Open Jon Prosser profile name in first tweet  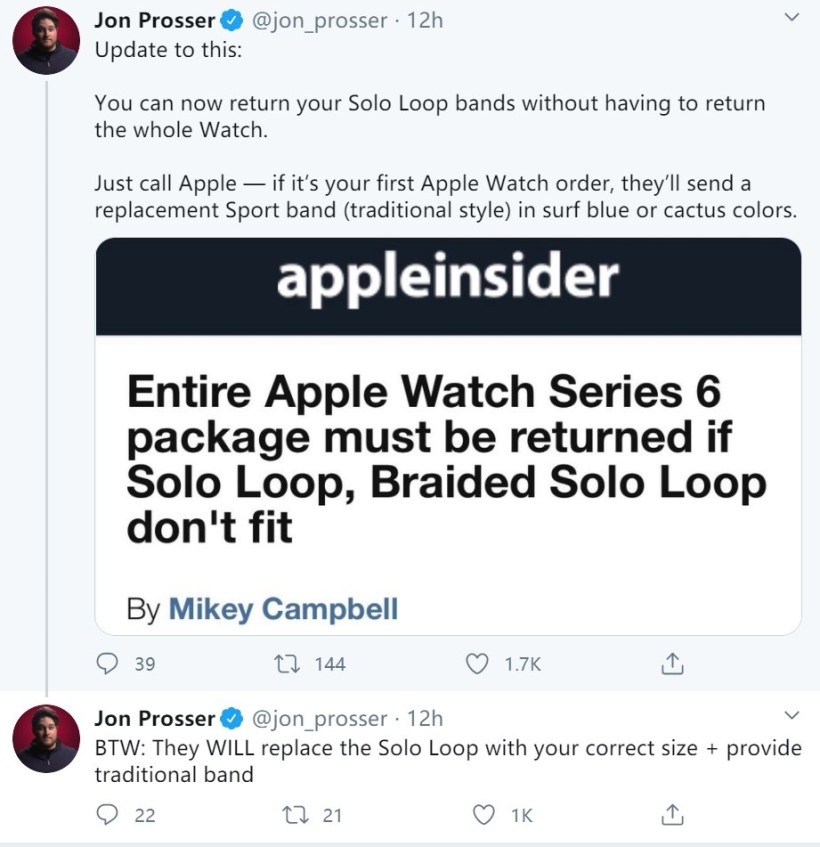tap(154, 20)
